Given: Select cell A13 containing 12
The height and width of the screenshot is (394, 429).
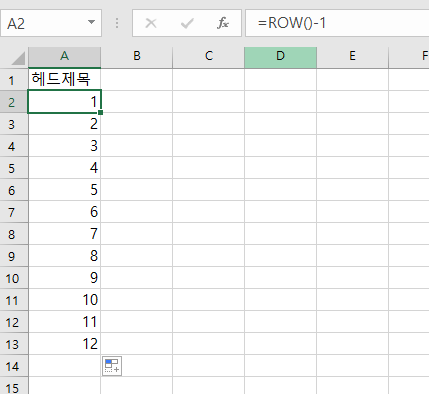Looking at the screenshot, I should (64, 344).
